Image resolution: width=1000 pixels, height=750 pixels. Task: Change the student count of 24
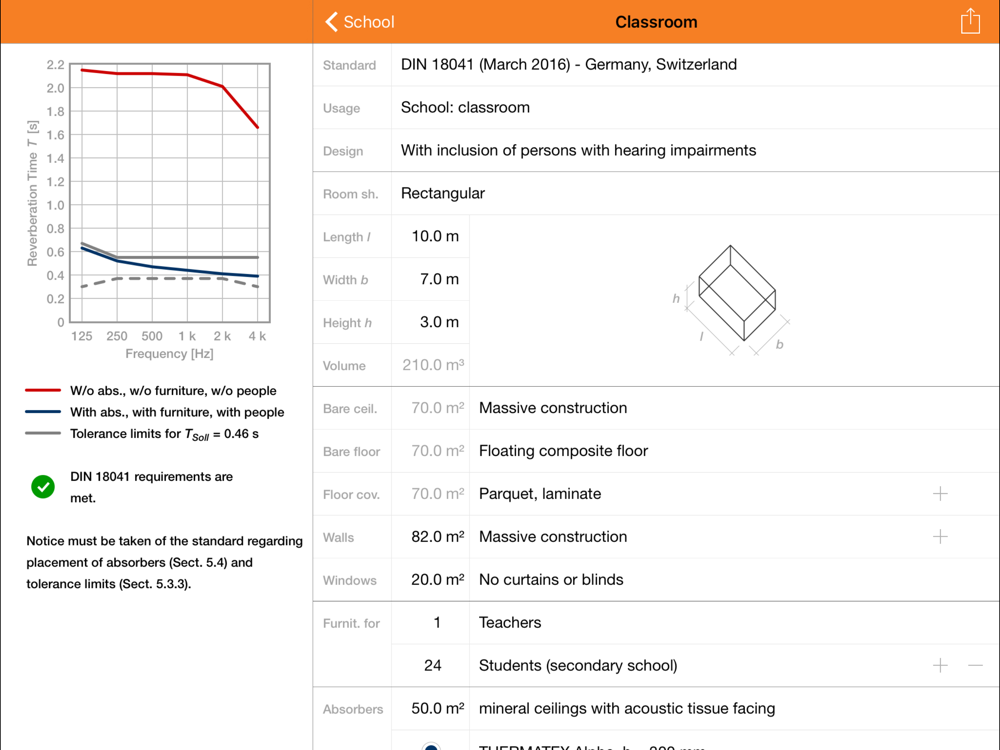click(432, 665)
